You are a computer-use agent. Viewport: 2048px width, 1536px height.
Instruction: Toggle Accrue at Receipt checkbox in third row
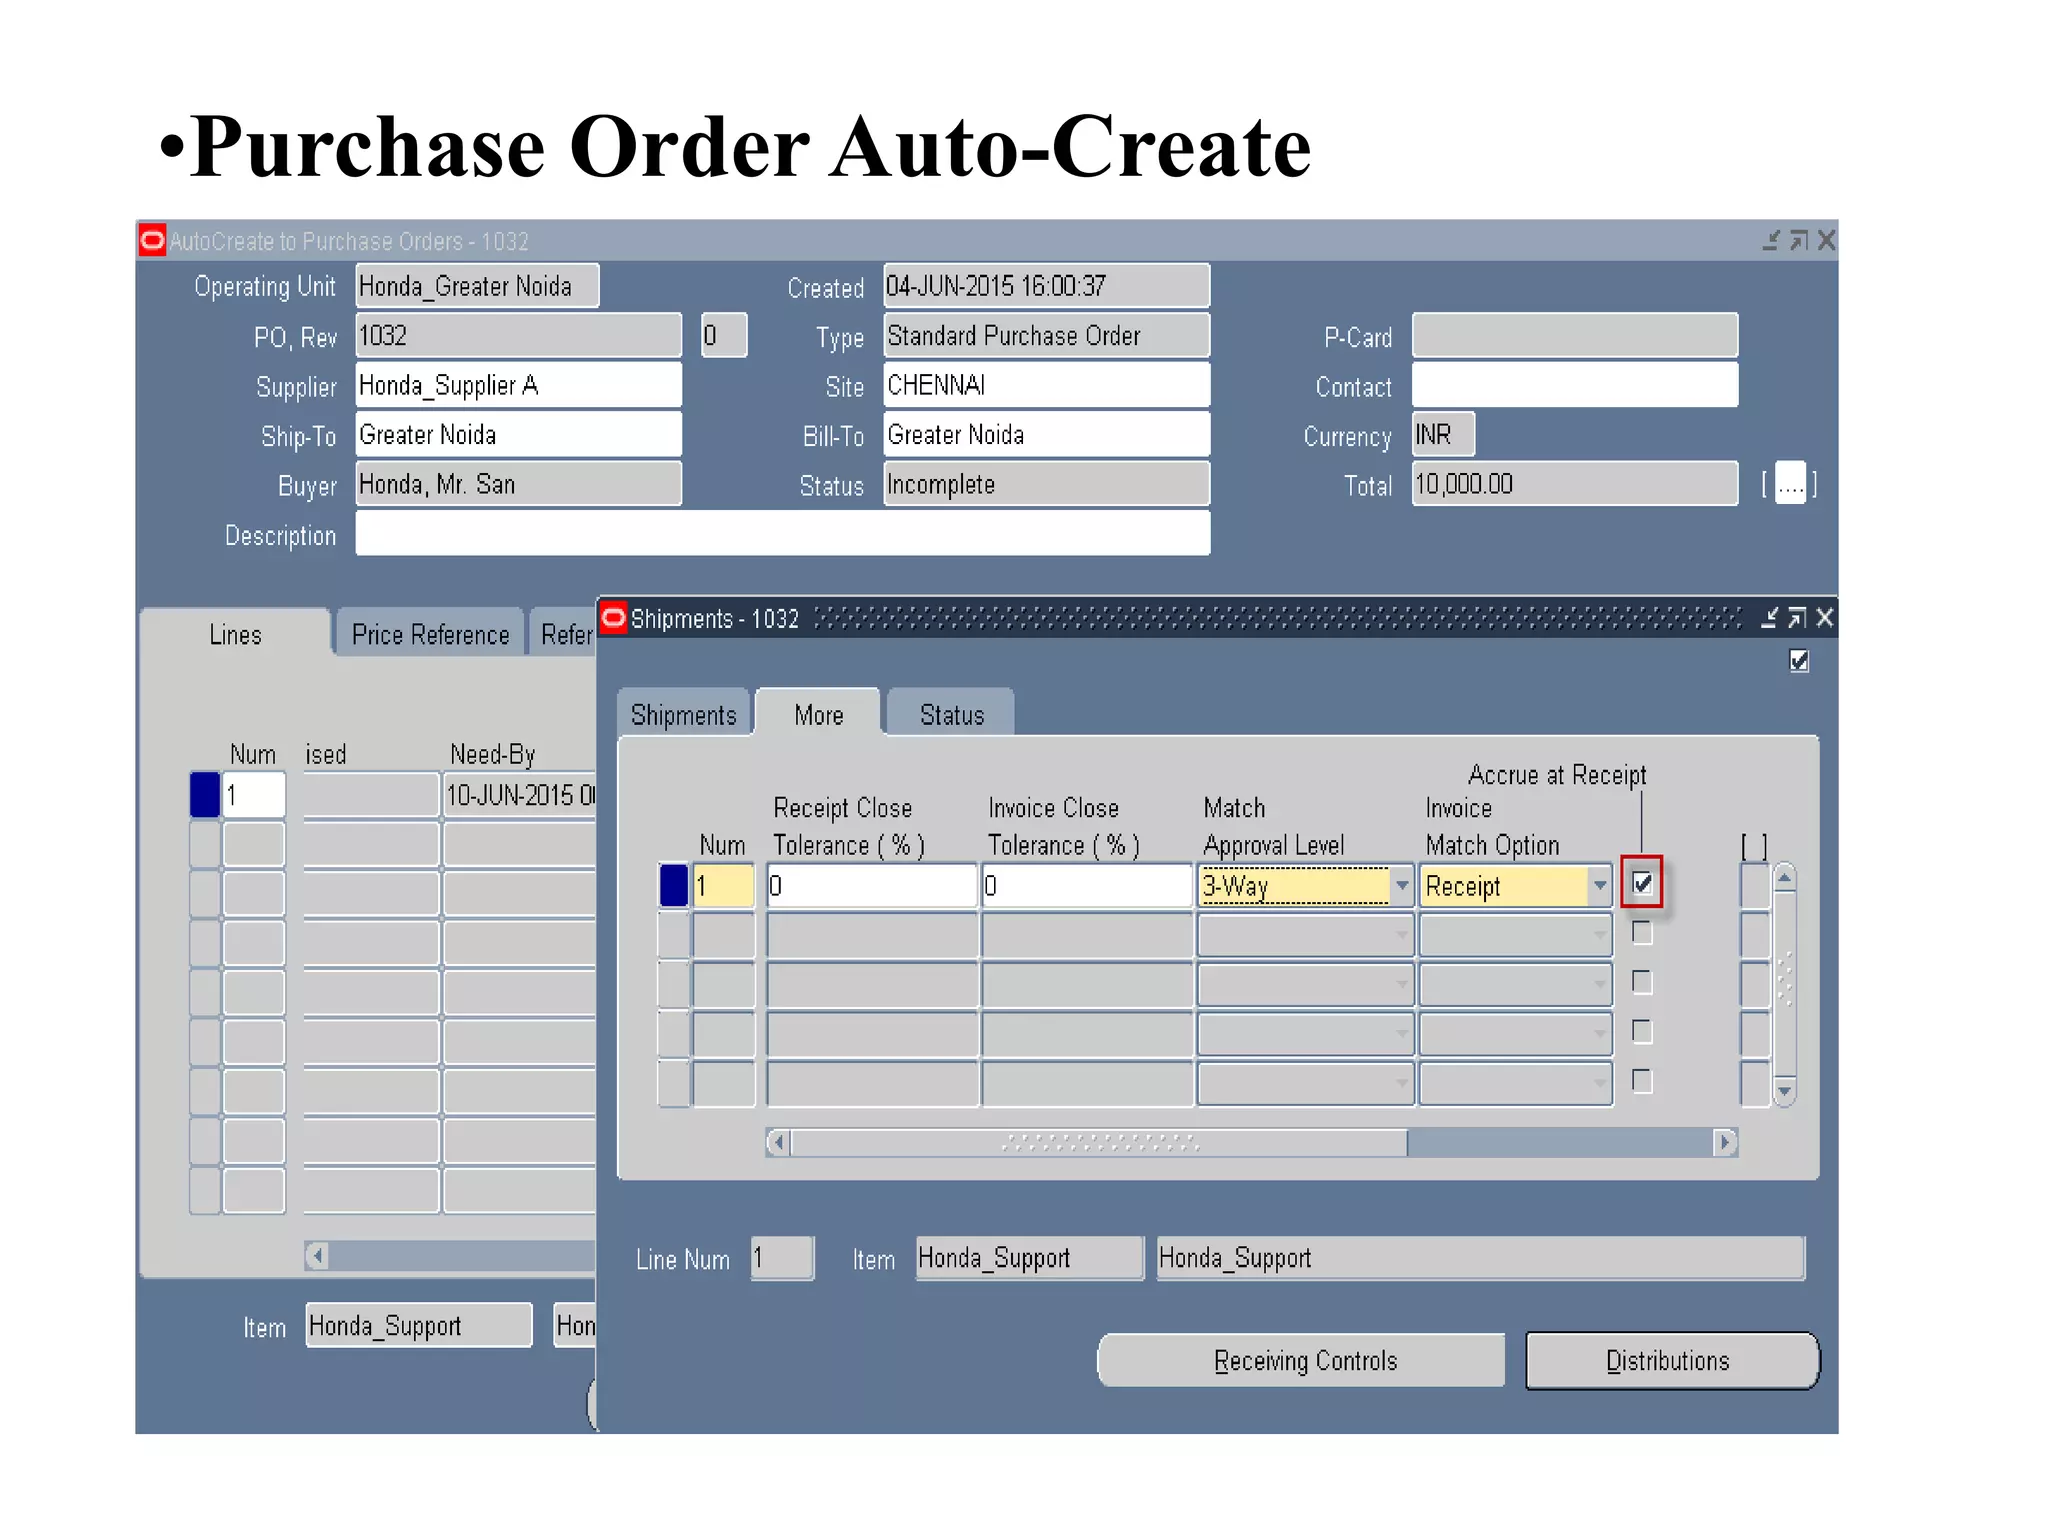pos(1642,982)
